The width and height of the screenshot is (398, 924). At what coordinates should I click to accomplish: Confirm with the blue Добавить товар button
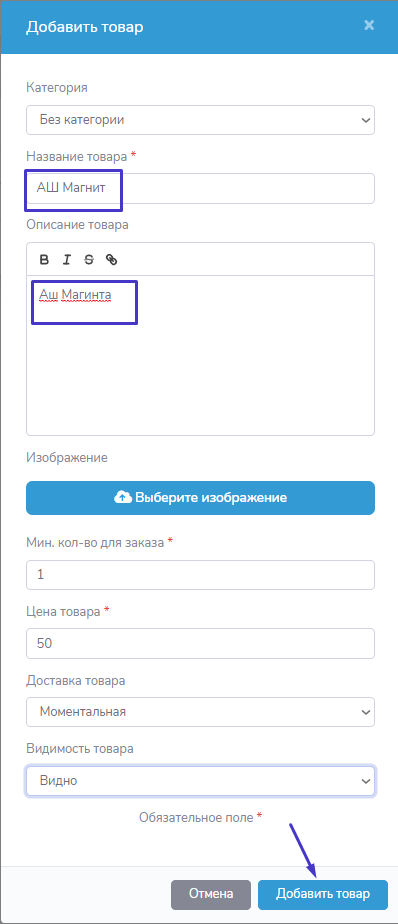[323, 894]
